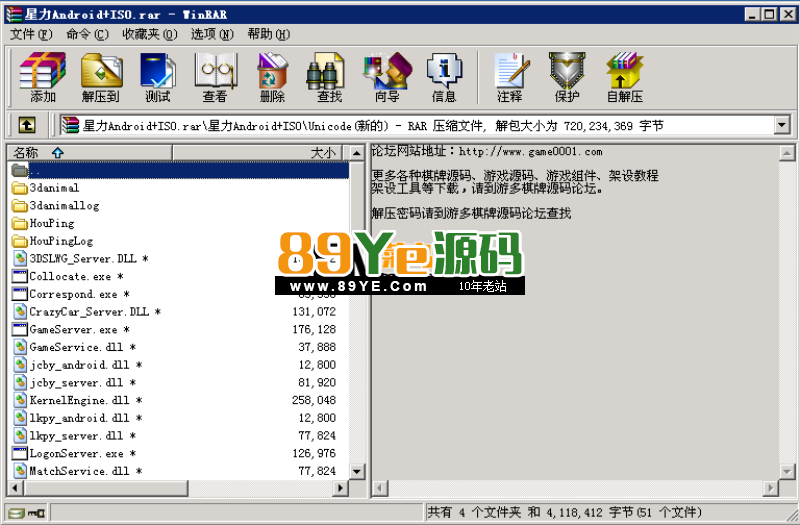Image resolution: width=800 pixels, height=525 pixels.
Task: Click the archive path text field
Action: pos(416,125)
